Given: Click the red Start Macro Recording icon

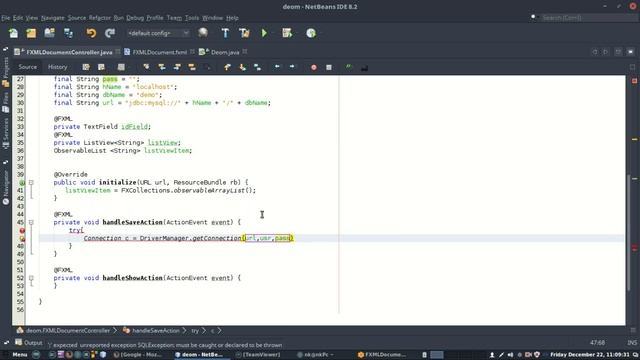Looking at the screenshot, I should click(x=313, y=67).
